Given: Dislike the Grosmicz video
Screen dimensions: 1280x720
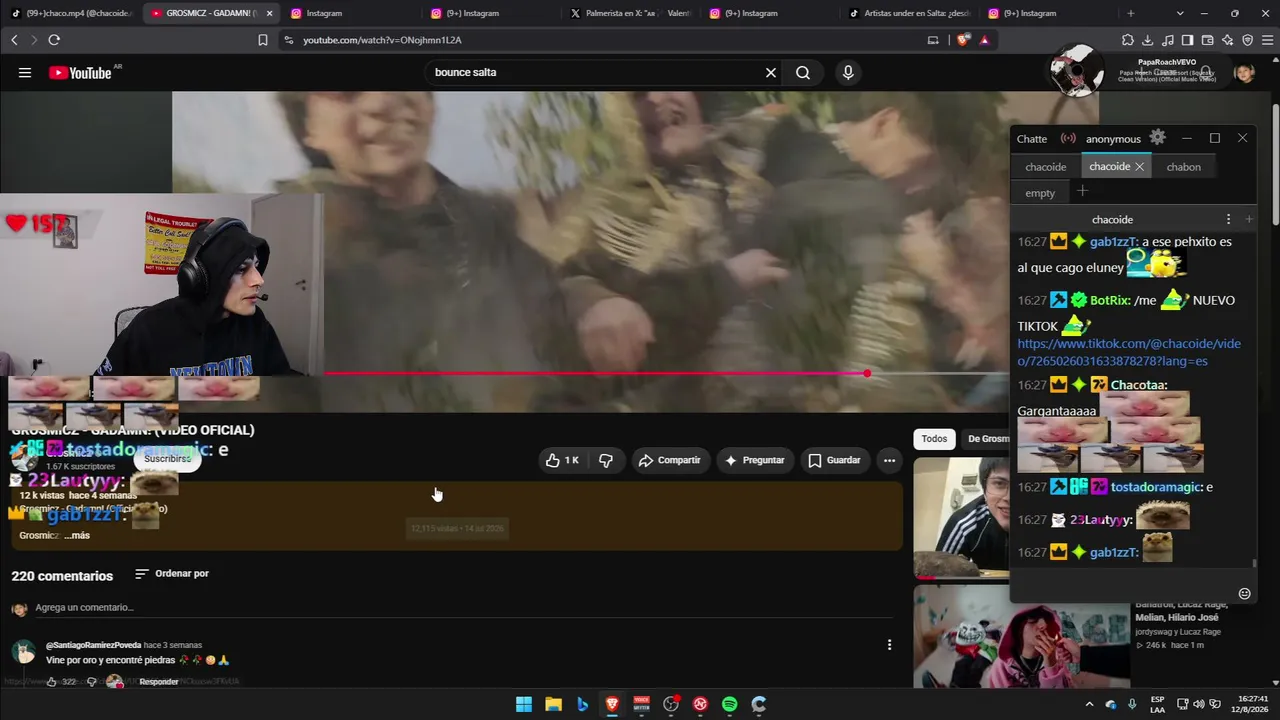Looking at the screenshot, I should click(606, 460).
